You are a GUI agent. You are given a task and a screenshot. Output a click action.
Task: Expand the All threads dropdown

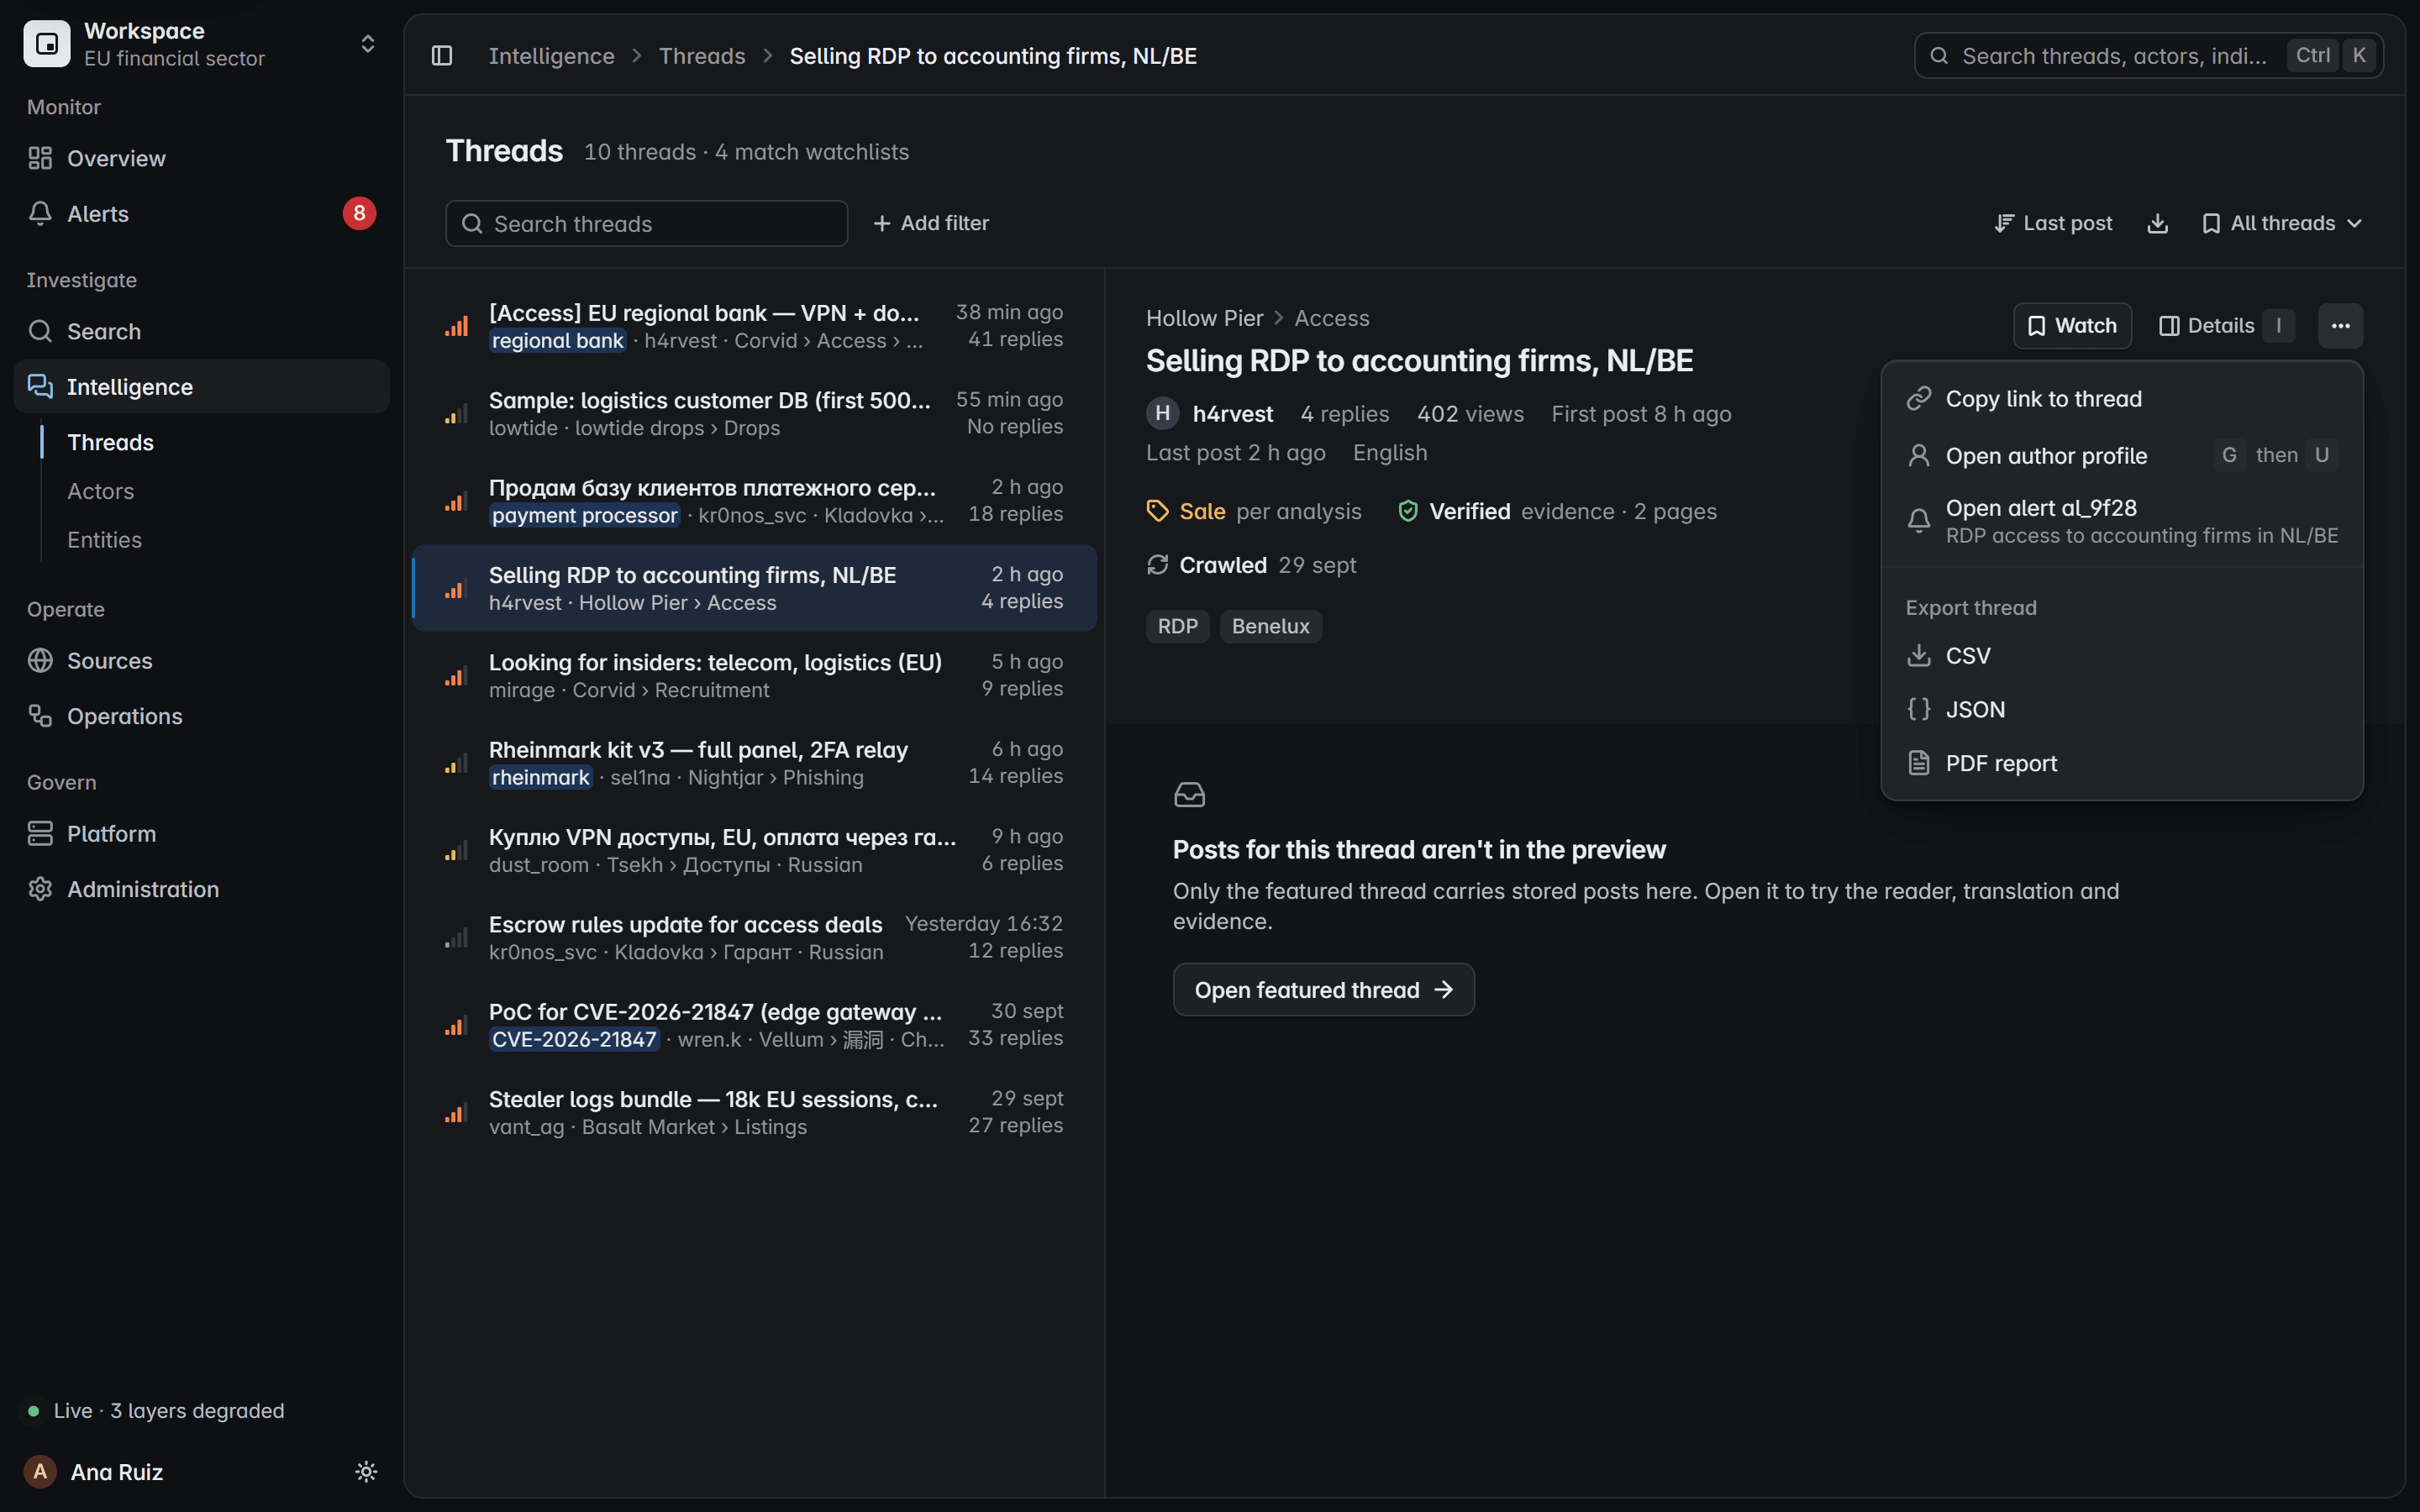coord(2282,223)
